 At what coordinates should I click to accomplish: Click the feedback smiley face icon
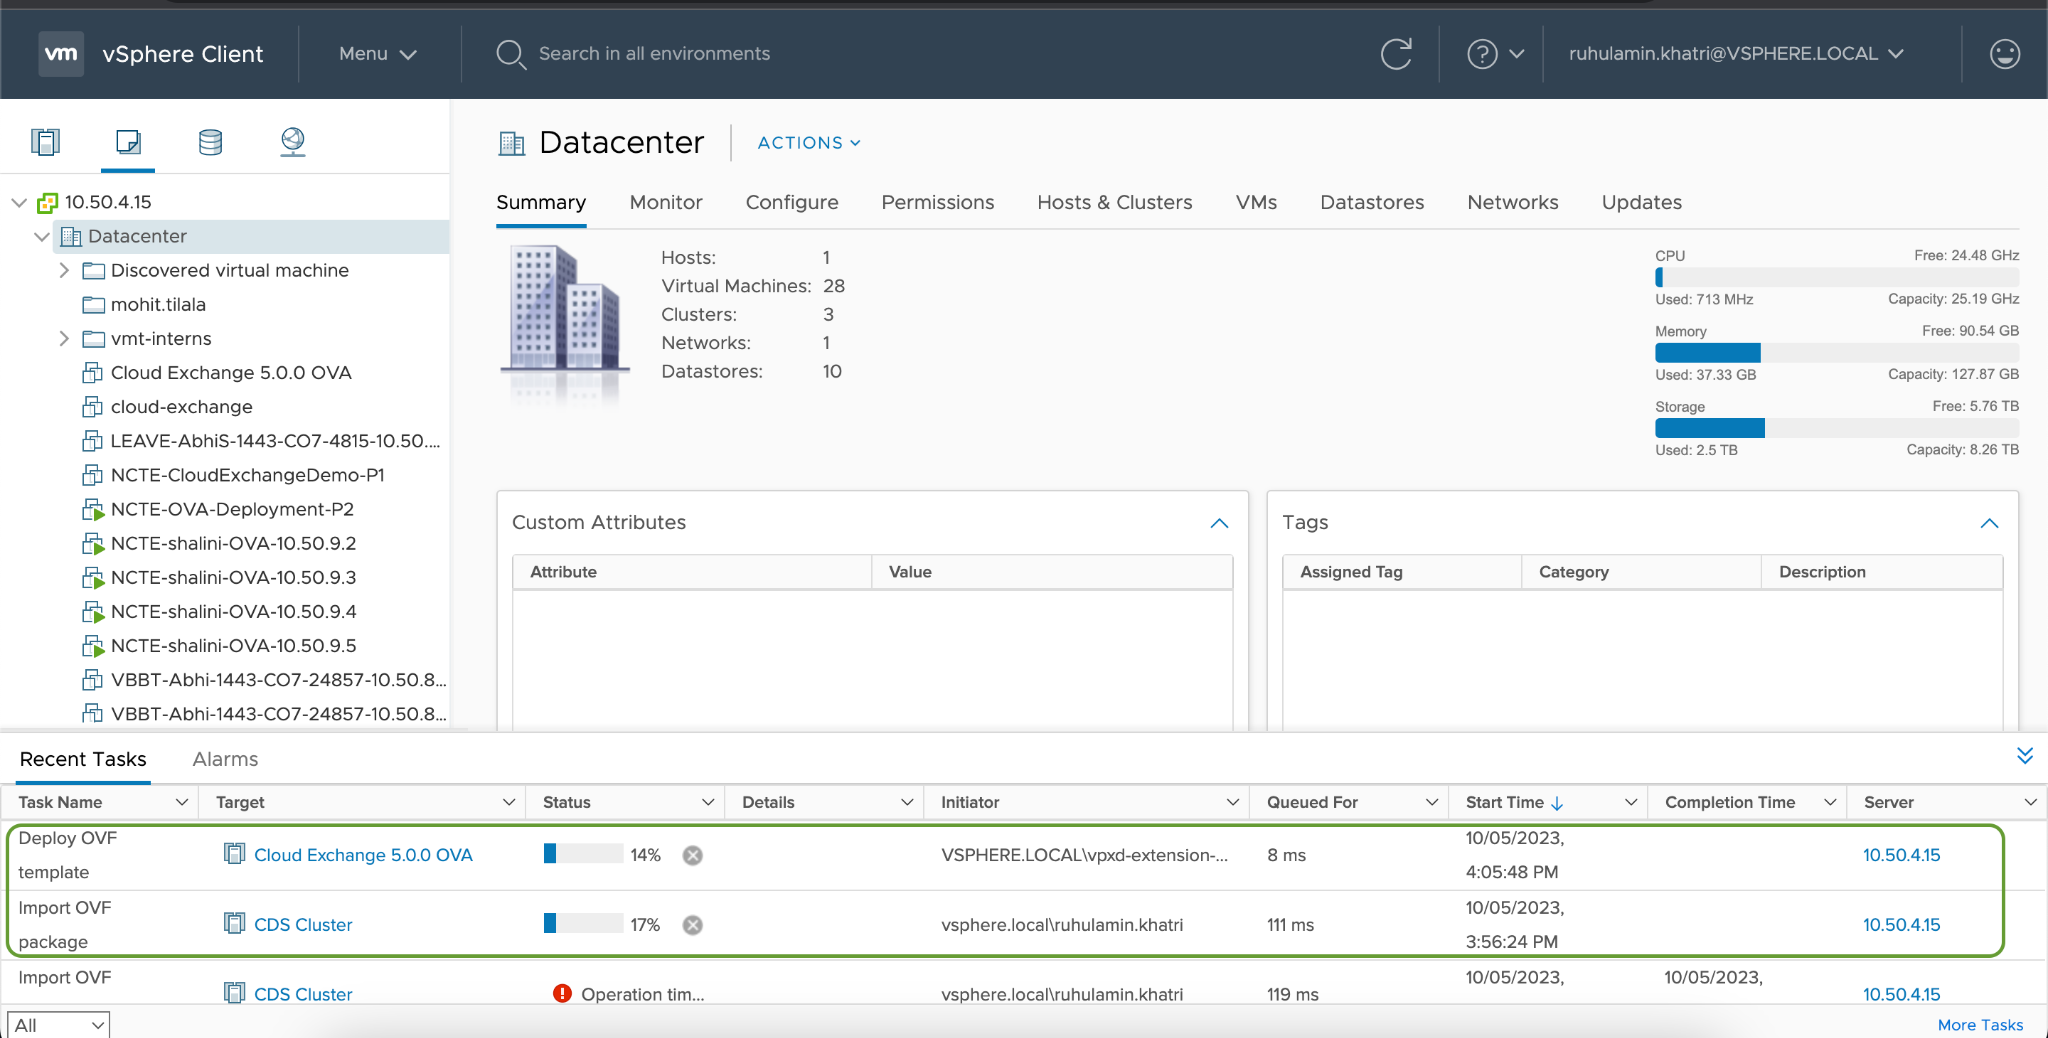[x=2005, y=54]
